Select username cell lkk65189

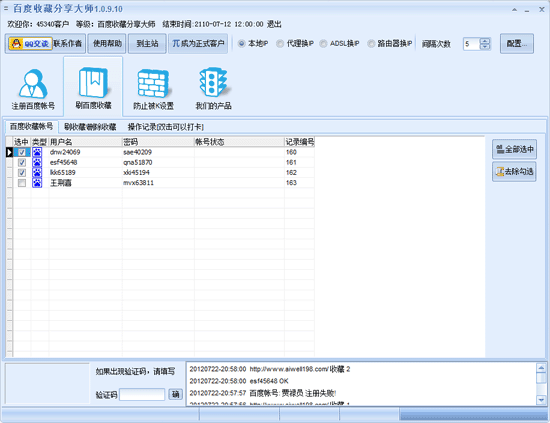(x=86, y=173)
